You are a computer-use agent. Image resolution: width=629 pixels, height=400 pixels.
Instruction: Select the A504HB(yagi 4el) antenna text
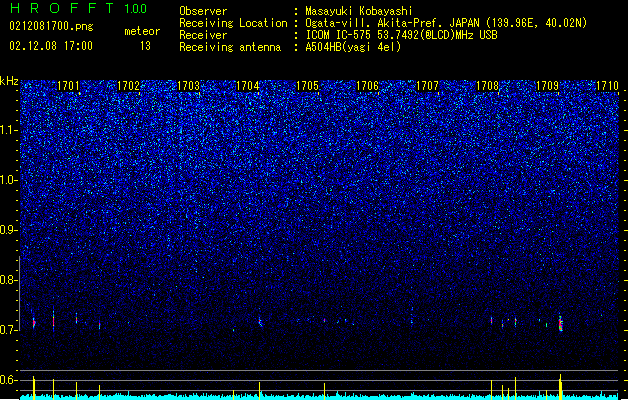pos(353,47)
